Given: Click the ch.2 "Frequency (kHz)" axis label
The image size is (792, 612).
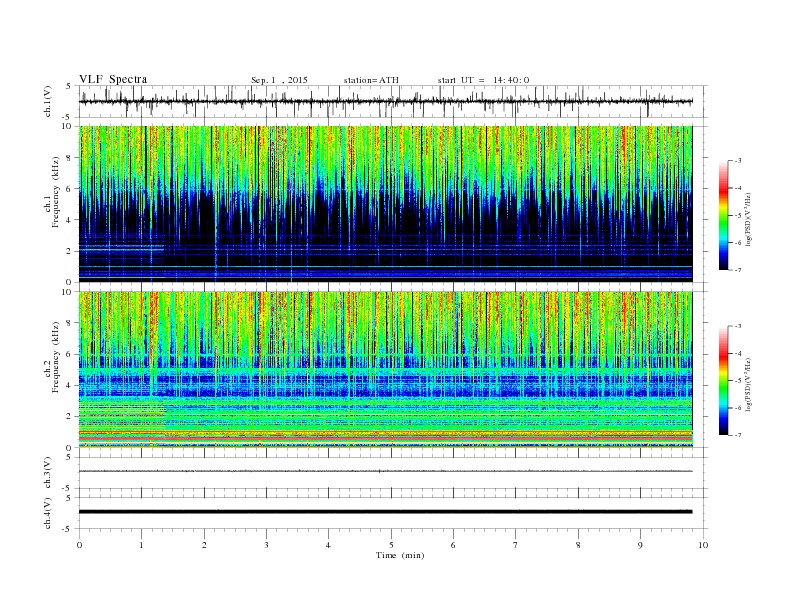Looking at the screenshot, I should (x=56, y=357).
